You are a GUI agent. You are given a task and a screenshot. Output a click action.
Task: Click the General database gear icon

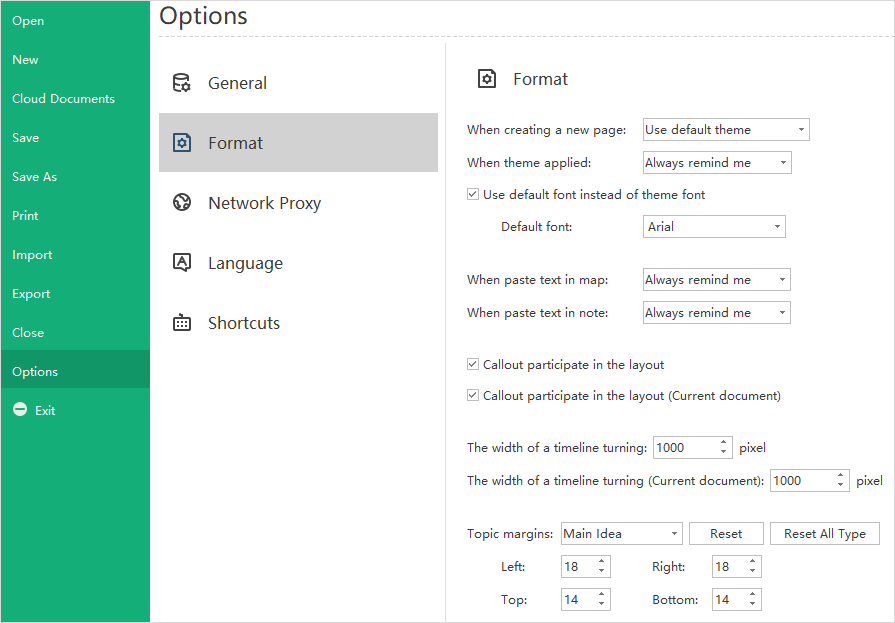coord(181,83)
